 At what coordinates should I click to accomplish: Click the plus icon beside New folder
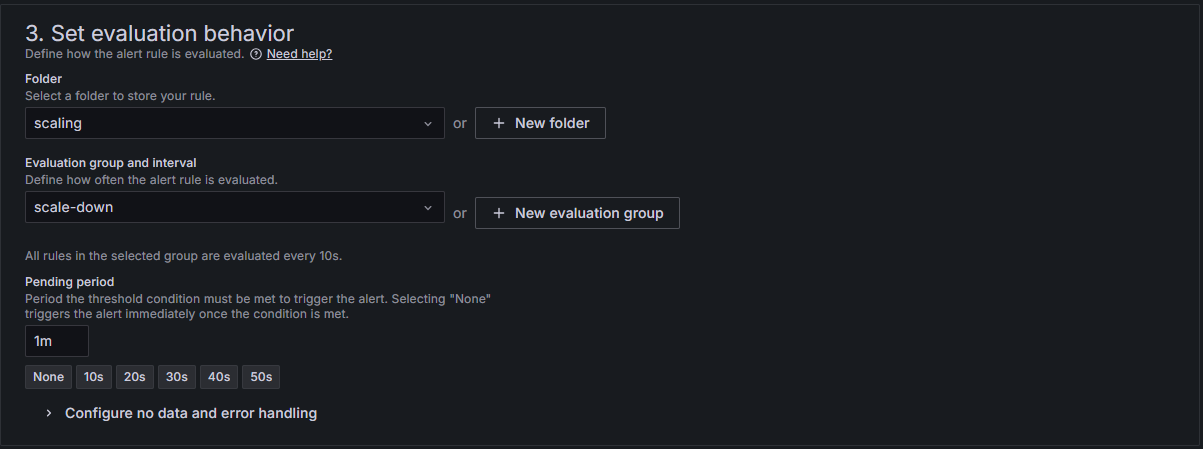[x=498, y=123]
